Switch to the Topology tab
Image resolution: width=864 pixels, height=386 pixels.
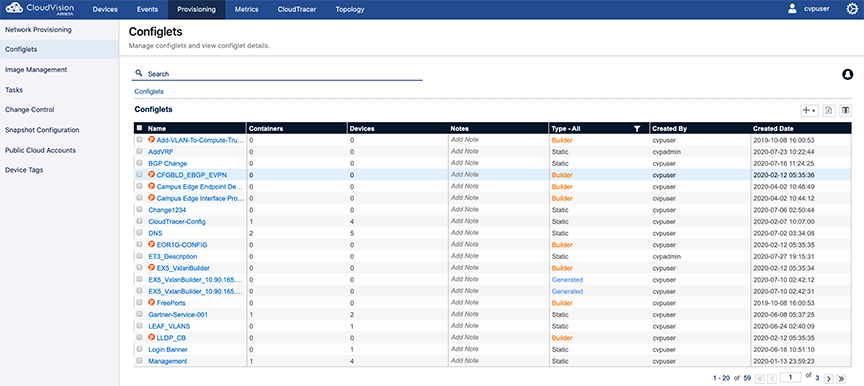[x=349, y=9]
